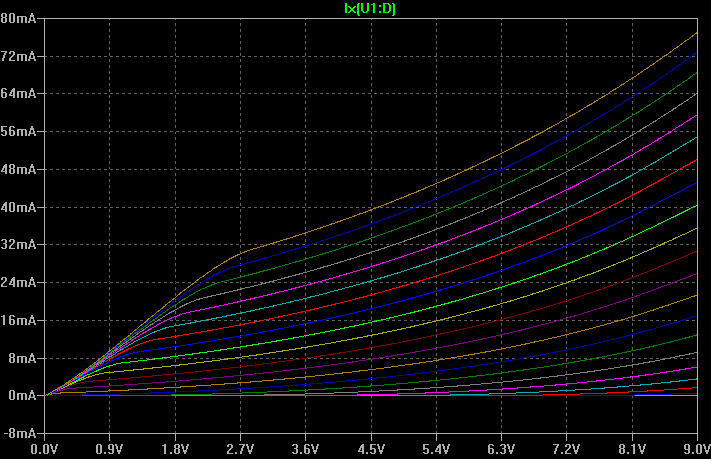Viewport: 711px width, 459px height.
Task: Click the 56mA y-axis tick label
Action: point(20,132)
